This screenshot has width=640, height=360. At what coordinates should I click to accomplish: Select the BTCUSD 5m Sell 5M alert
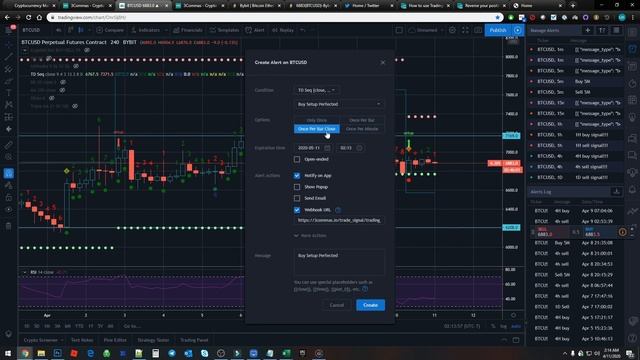point(575,92)
